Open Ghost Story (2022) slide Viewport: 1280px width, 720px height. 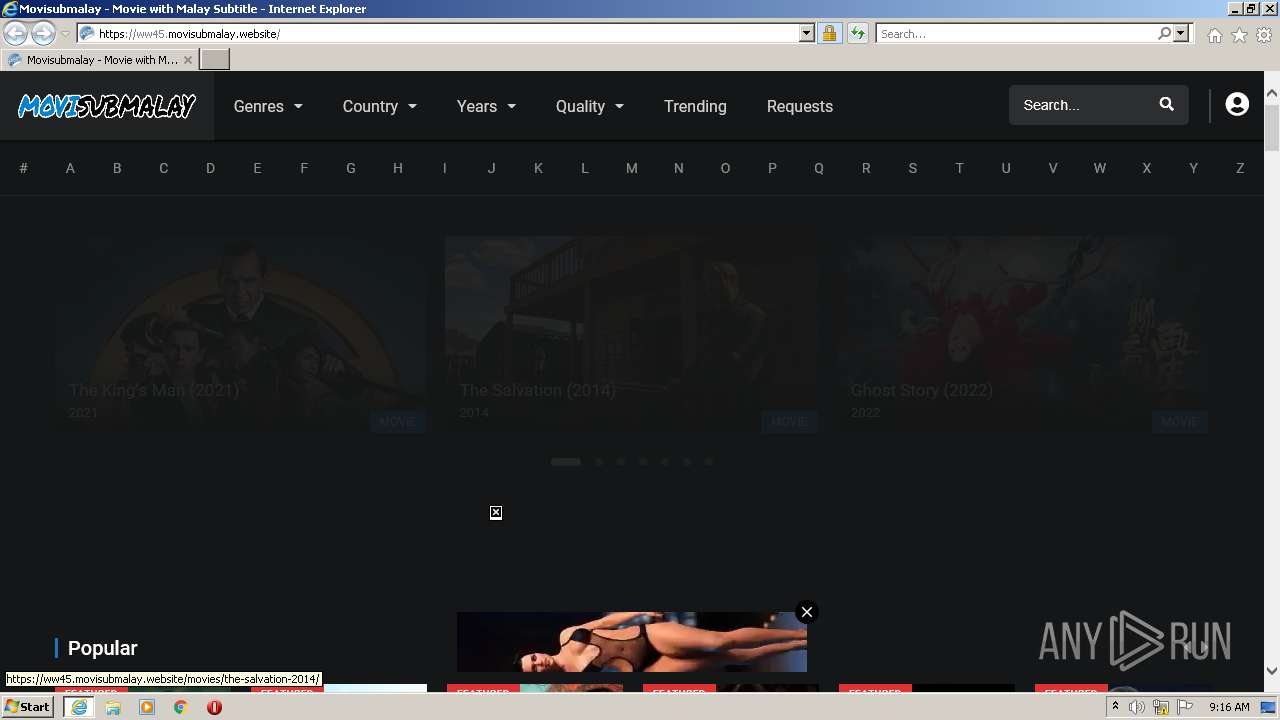coord(1023,334)
